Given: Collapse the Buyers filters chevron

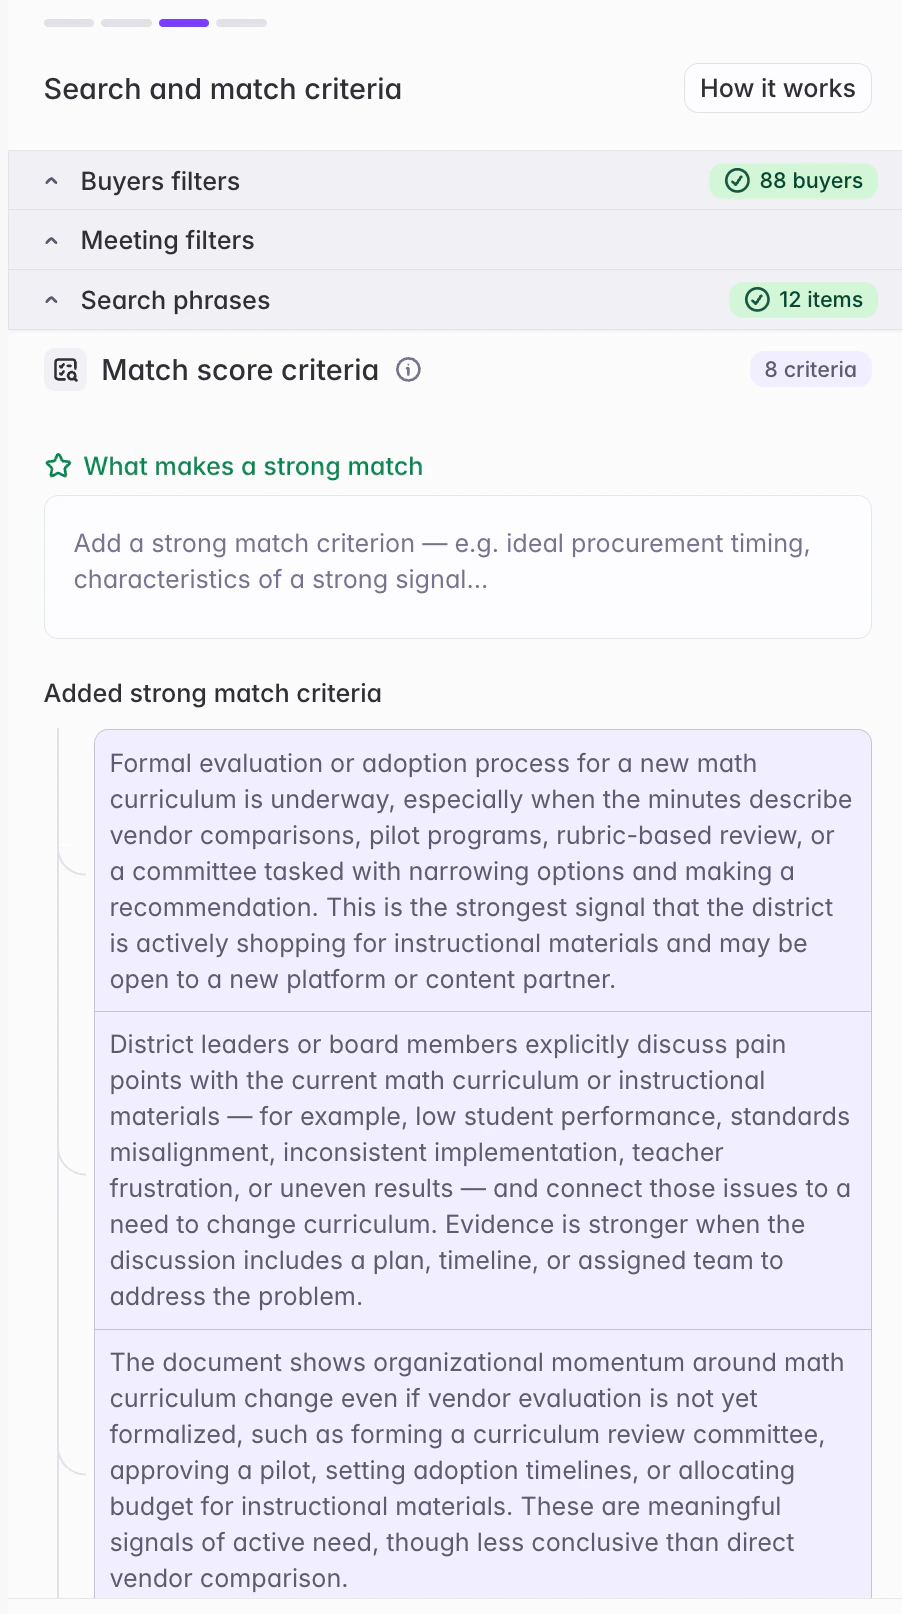Looking at the screenshot, I should [x=52, y=181].
